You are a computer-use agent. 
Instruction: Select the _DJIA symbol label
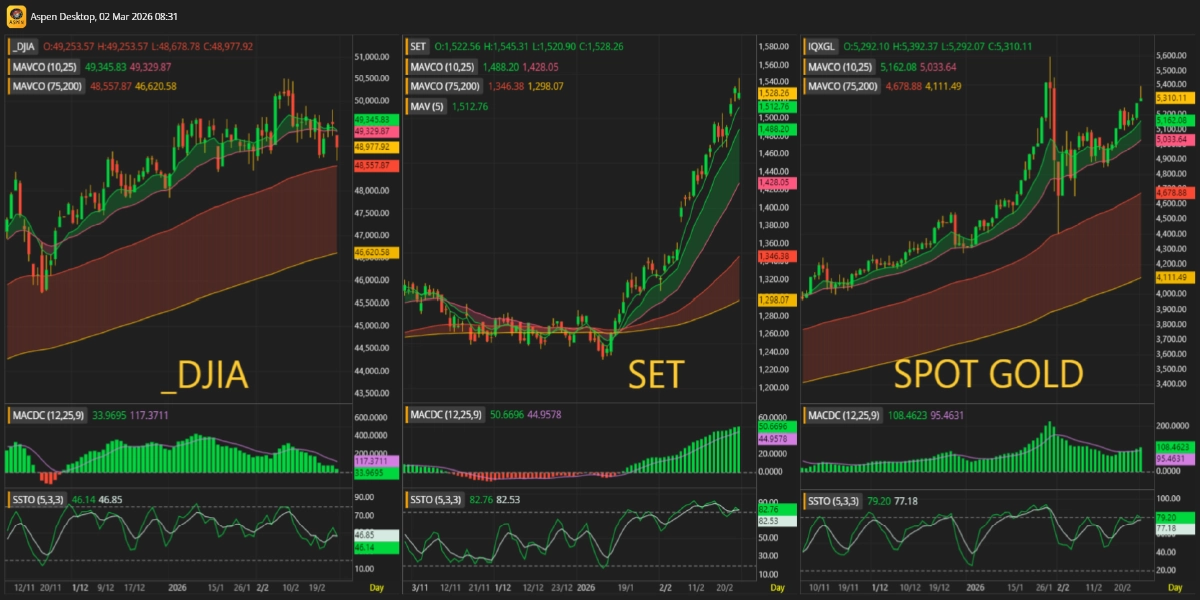coord(24,46)
